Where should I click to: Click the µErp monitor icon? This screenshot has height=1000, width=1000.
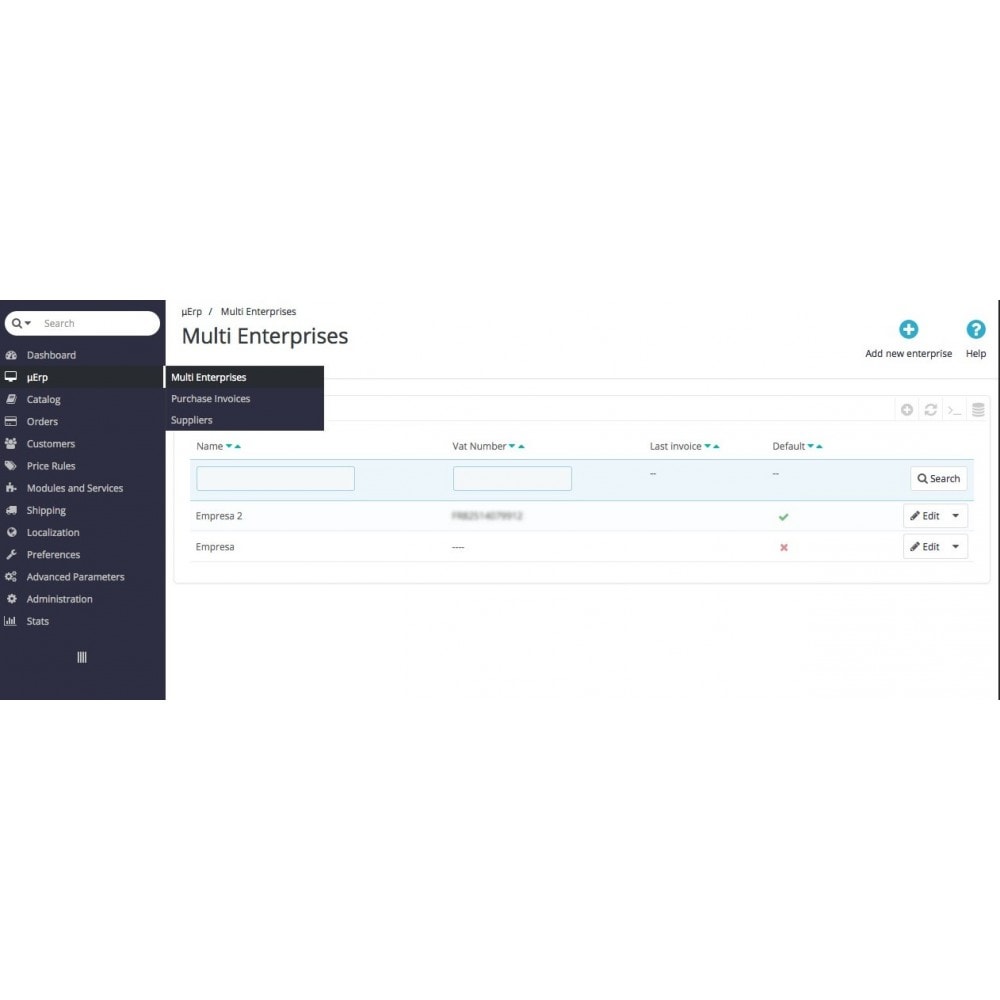click(11, 377)
